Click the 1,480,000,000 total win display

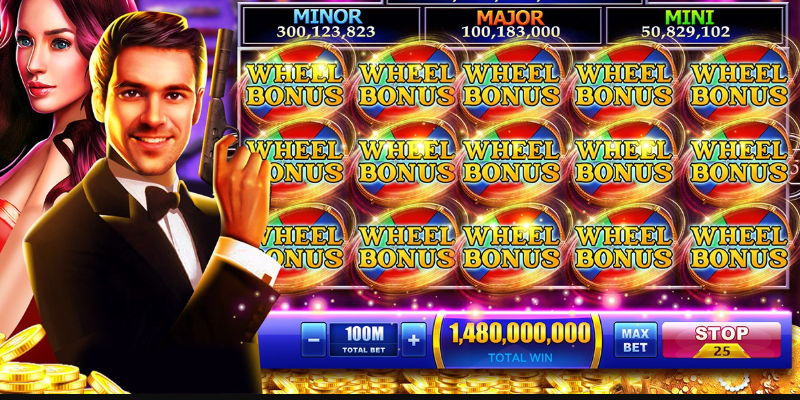tap(517, 341)
